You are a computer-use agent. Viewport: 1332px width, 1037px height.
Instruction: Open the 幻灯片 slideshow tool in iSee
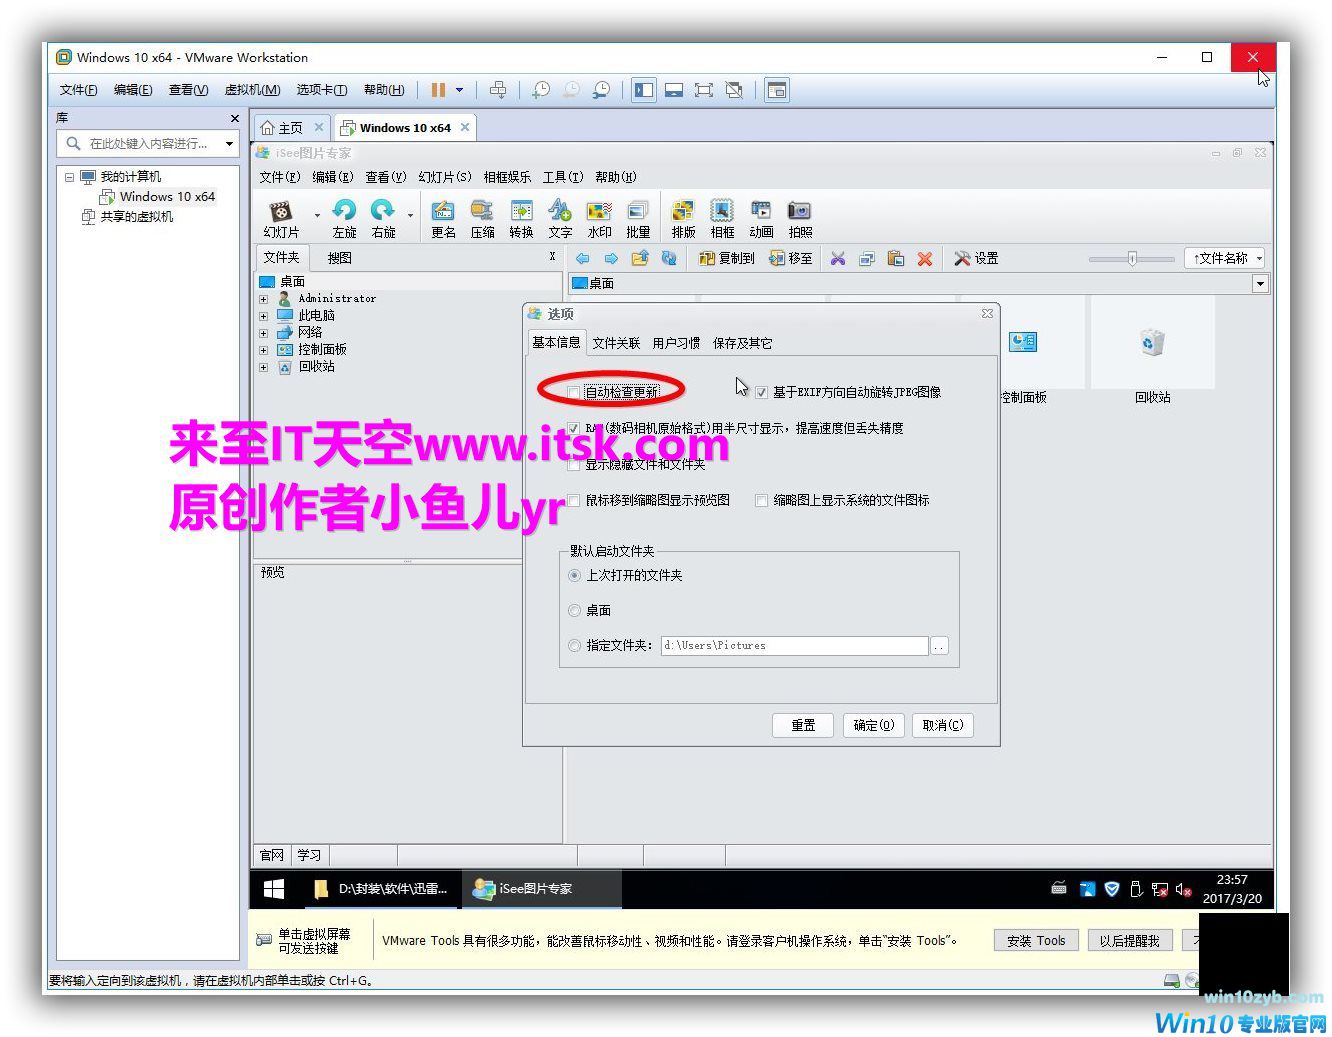[282, 218]
